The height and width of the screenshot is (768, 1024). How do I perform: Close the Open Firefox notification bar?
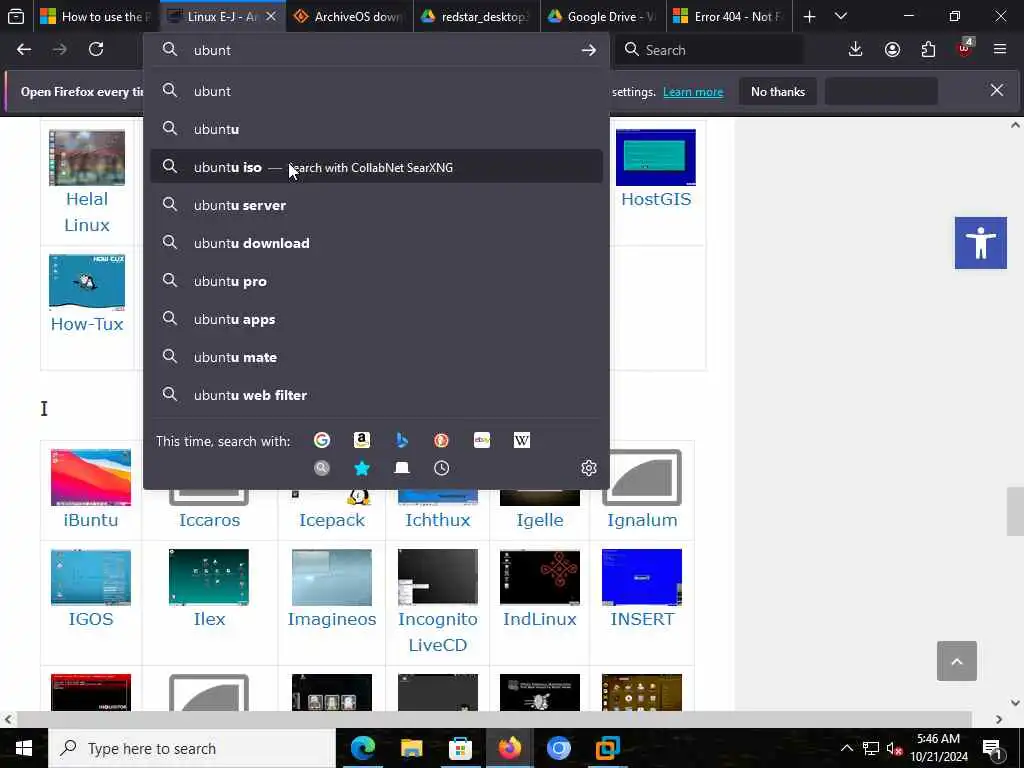click(997, 91)
